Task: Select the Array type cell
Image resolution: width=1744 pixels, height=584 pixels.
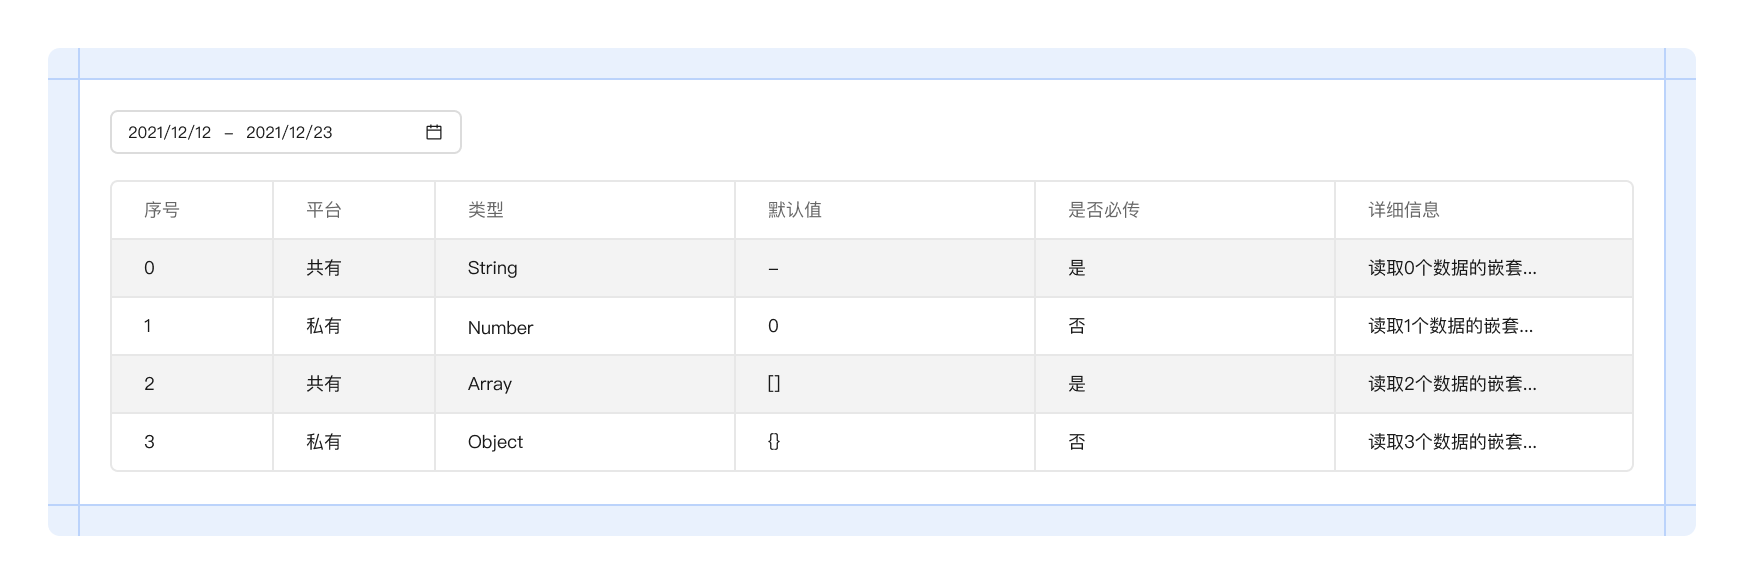Action: pyautogui.click(x=490, y=384)
